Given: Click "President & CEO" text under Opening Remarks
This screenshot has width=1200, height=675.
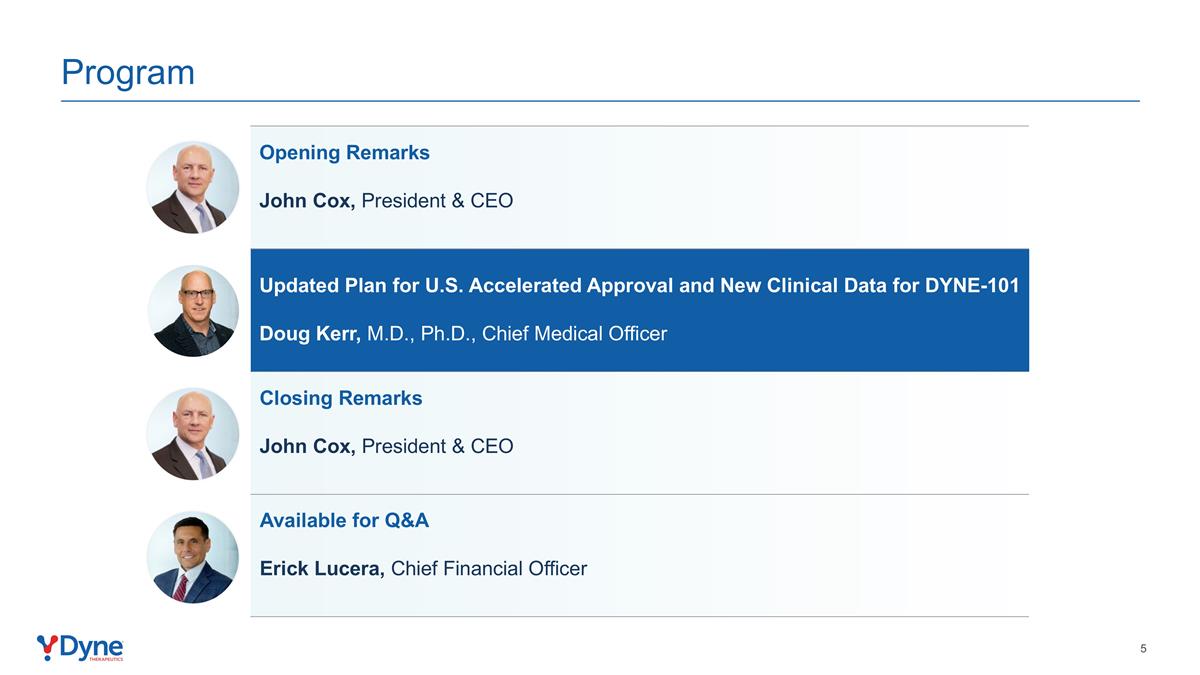Looking at the screenshot, I should pos(437,201).
